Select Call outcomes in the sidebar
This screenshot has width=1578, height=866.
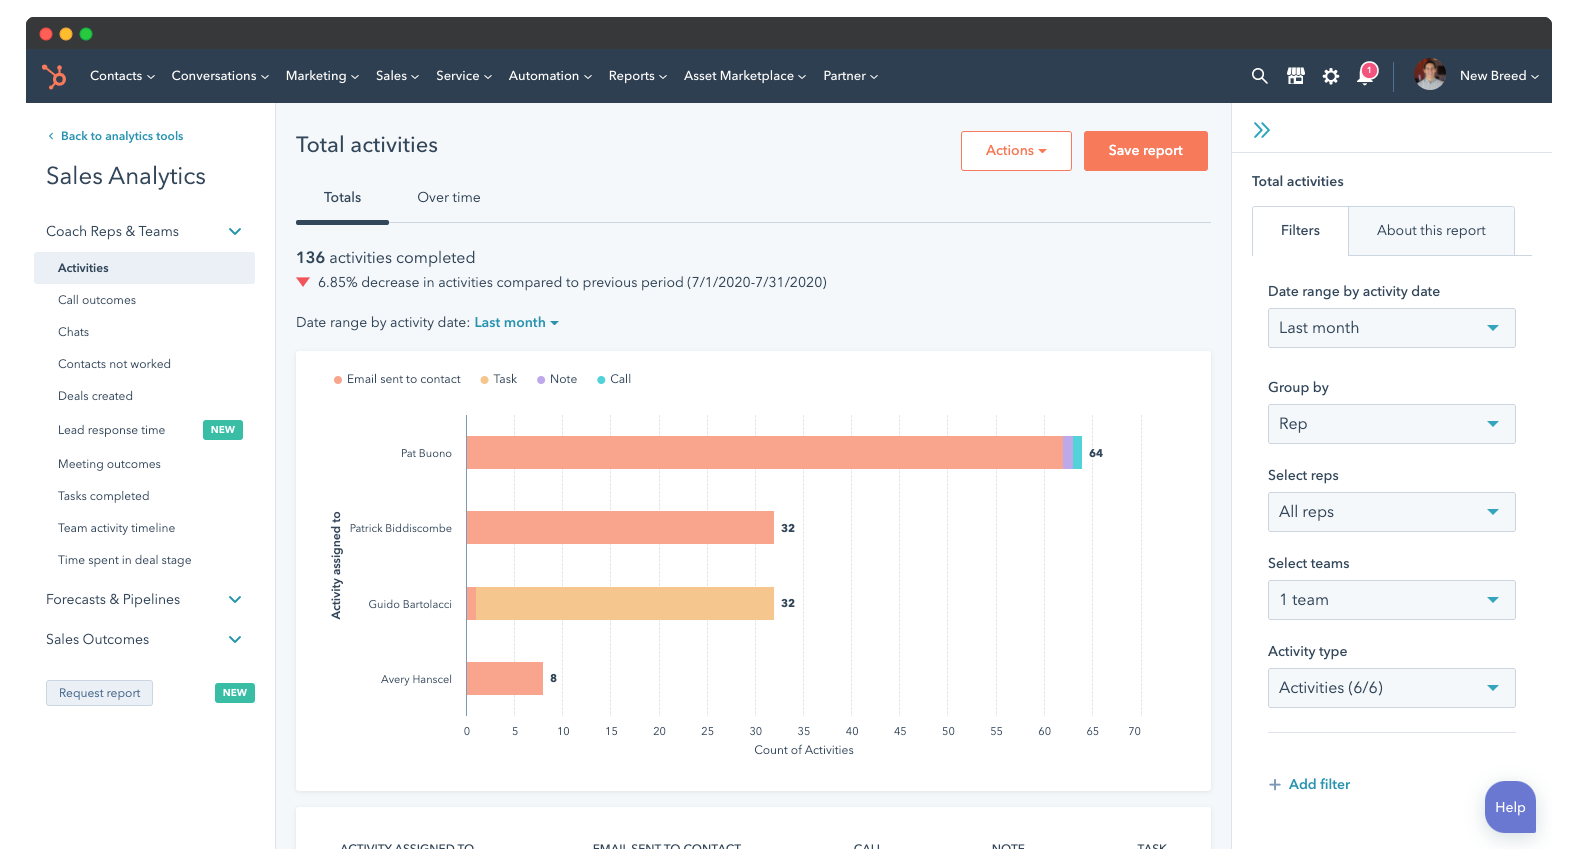click(x=97, y=300)
